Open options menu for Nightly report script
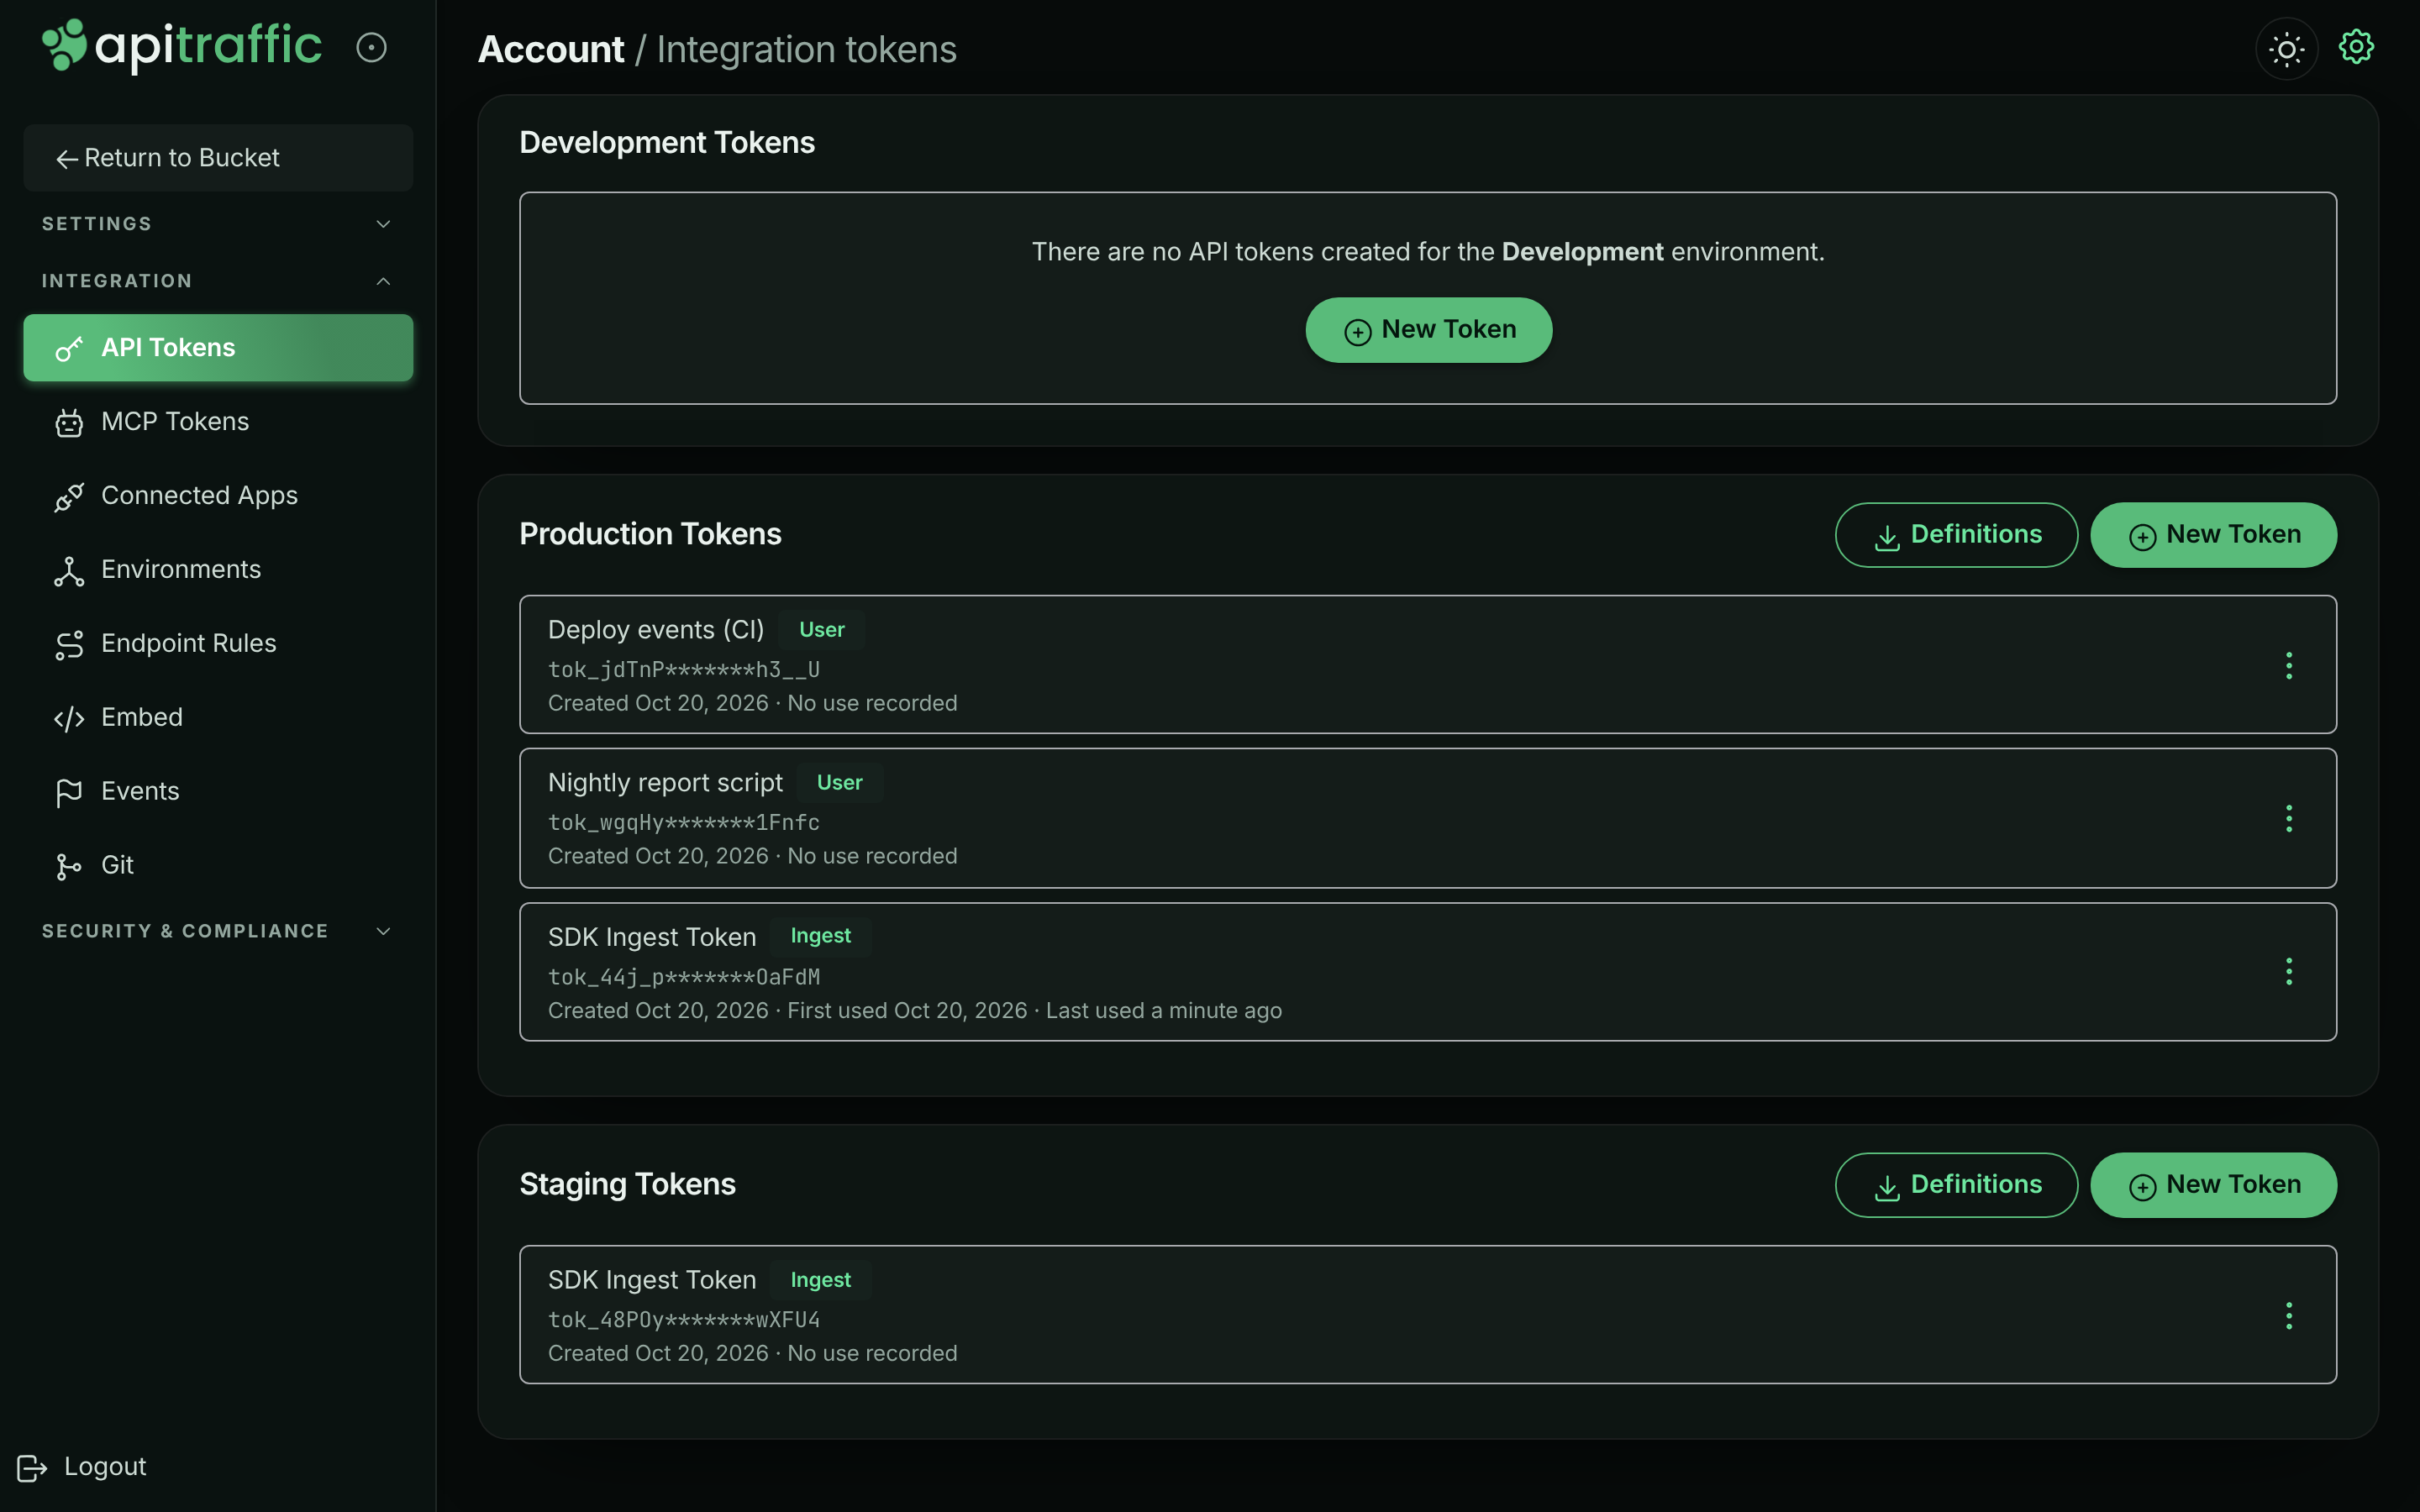 point(2288,819)
